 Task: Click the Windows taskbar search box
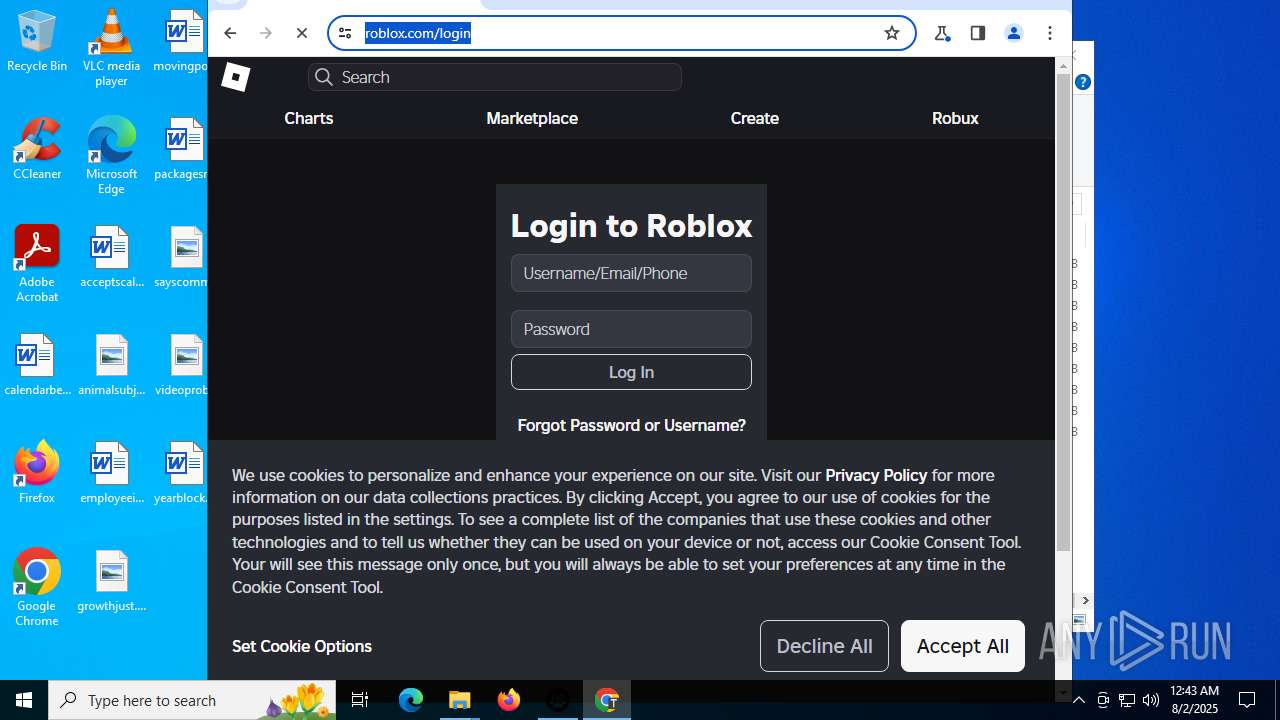tap(192, 700)
